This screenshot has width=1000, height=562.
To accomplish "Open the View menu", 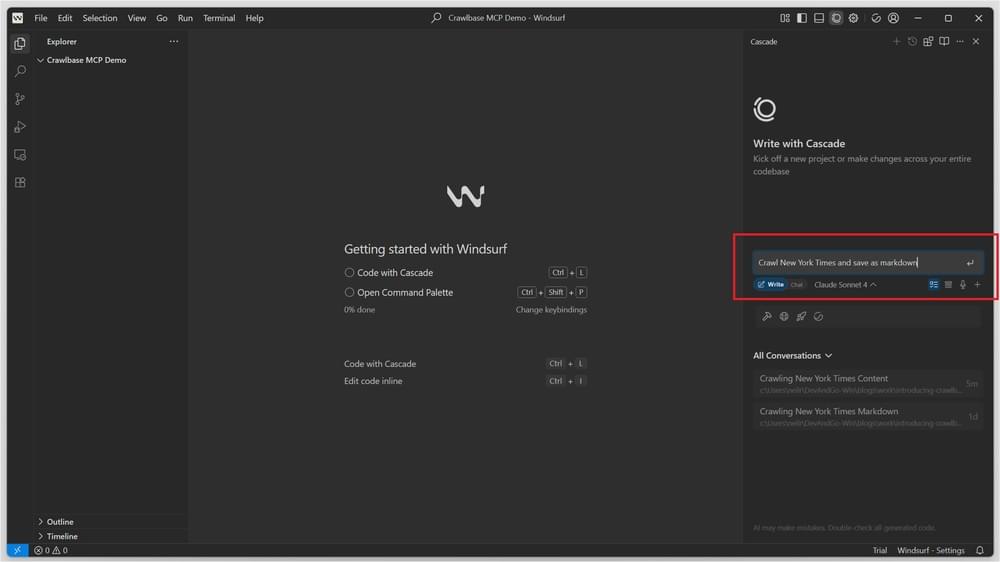I will [x=136, y=18].
